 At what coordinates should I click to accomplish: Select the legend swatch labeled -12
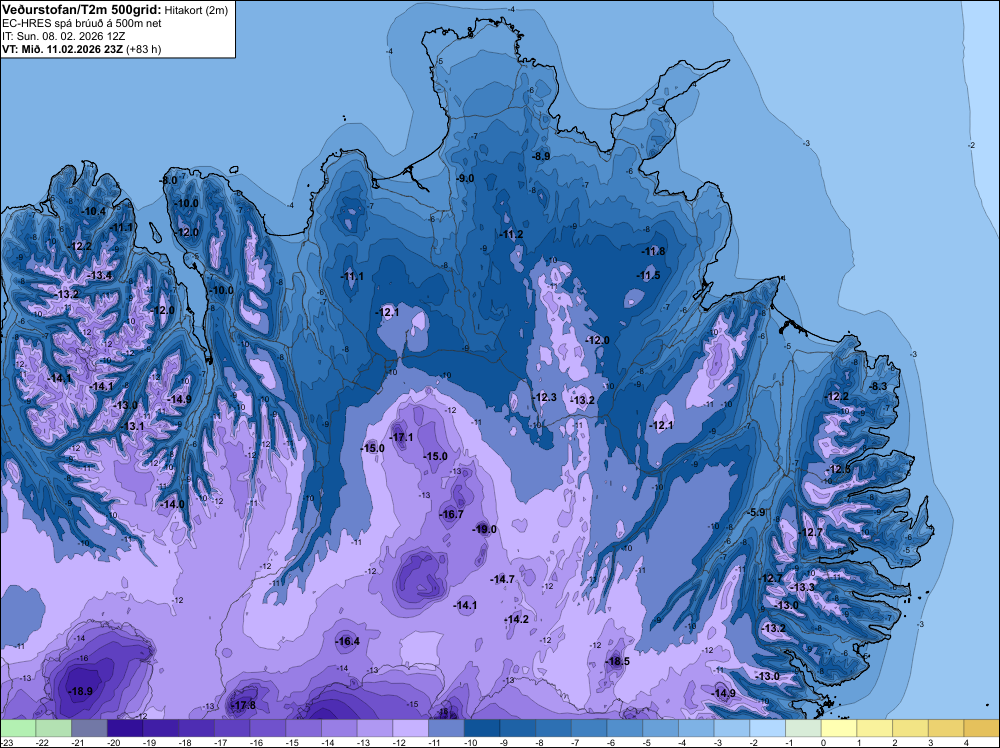pos(411,728)
